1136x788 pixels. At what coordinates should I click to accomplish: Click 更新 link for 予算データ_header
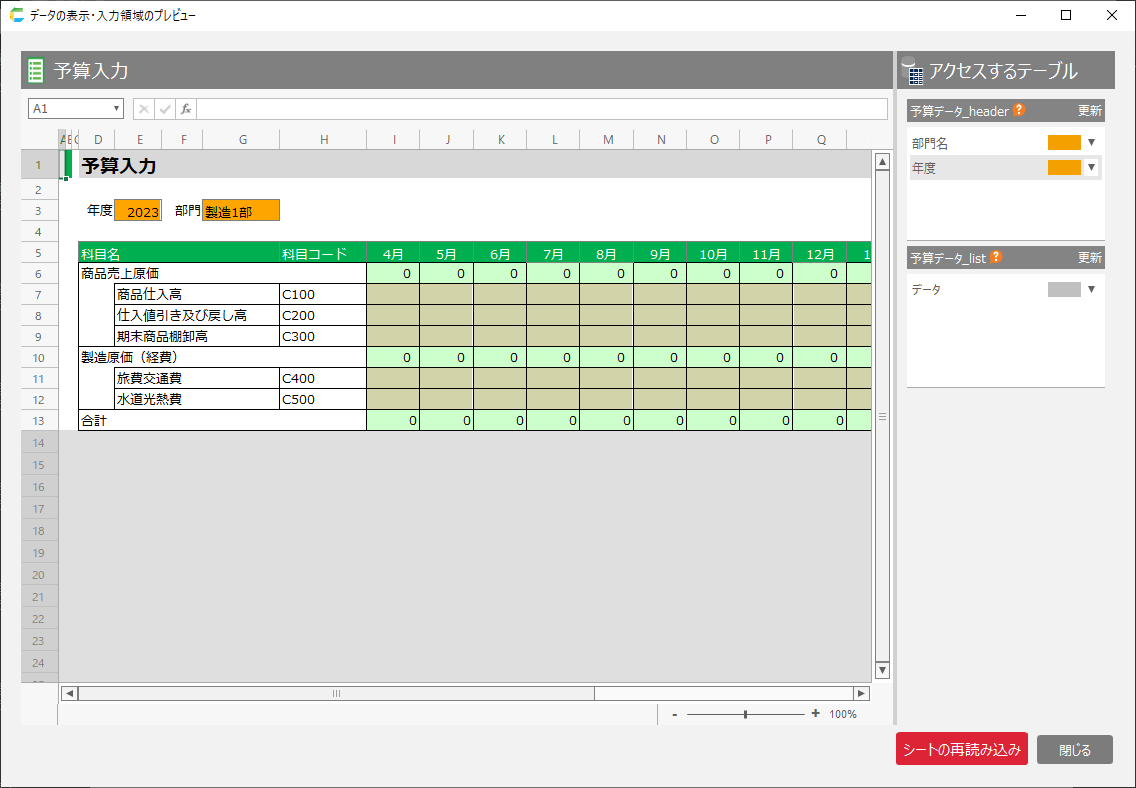click(1089, 111)
